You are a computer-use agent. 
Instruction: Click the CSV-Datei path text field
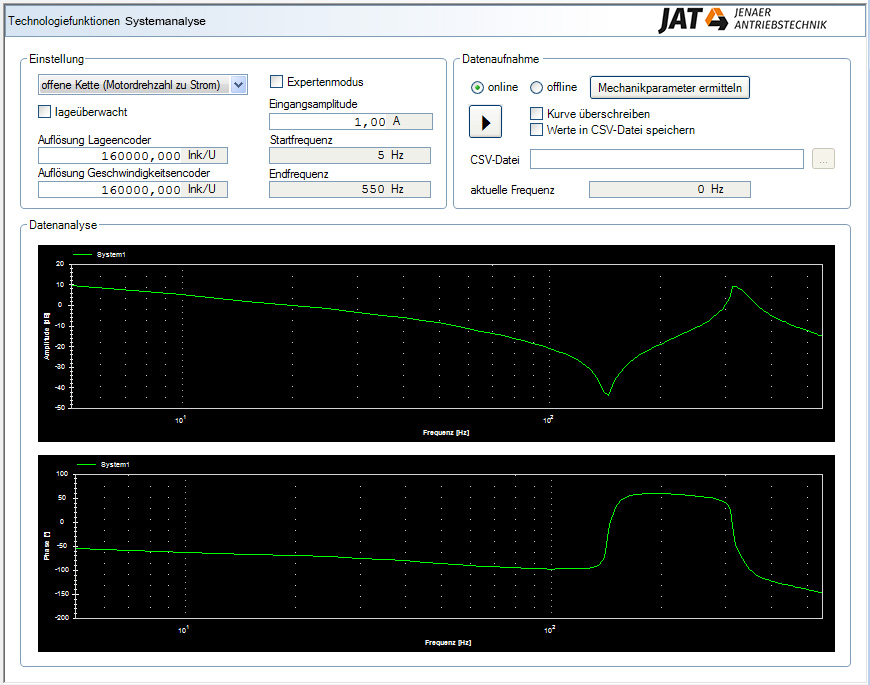tap(667, 159)
